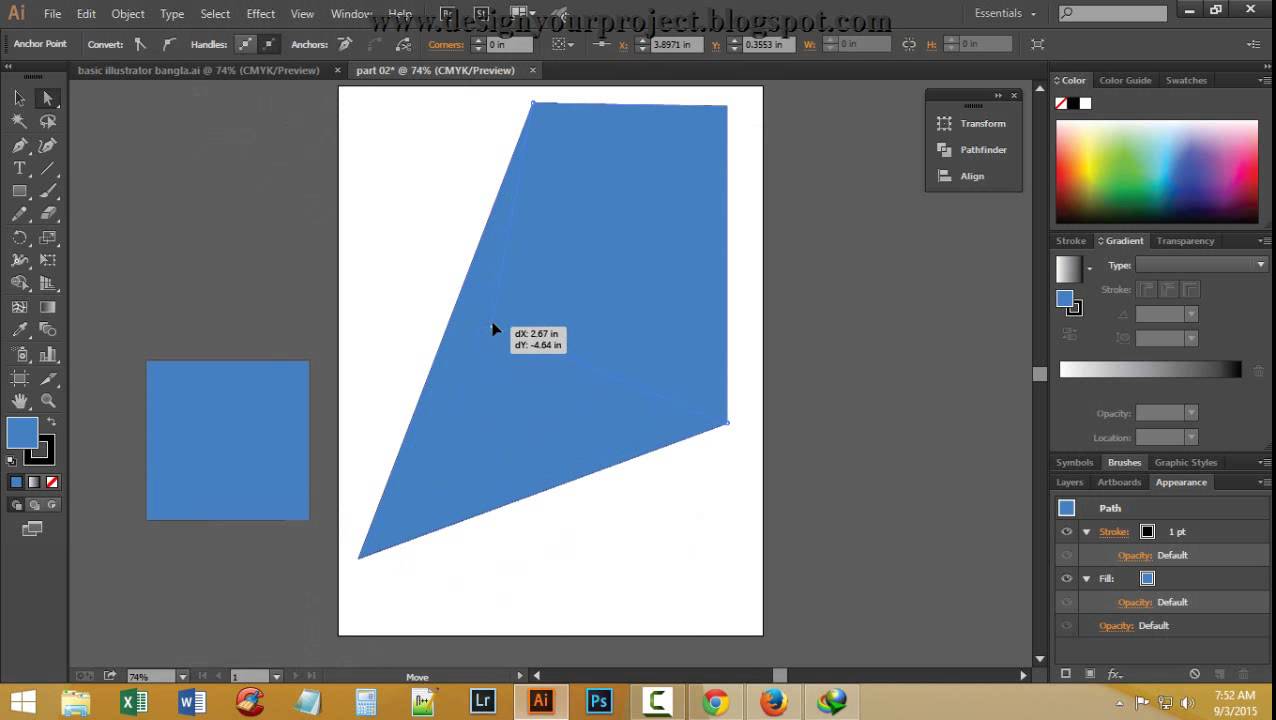Click the X coordinate input field
This screenshot has width=1276, height=720.
click(675, 44)
